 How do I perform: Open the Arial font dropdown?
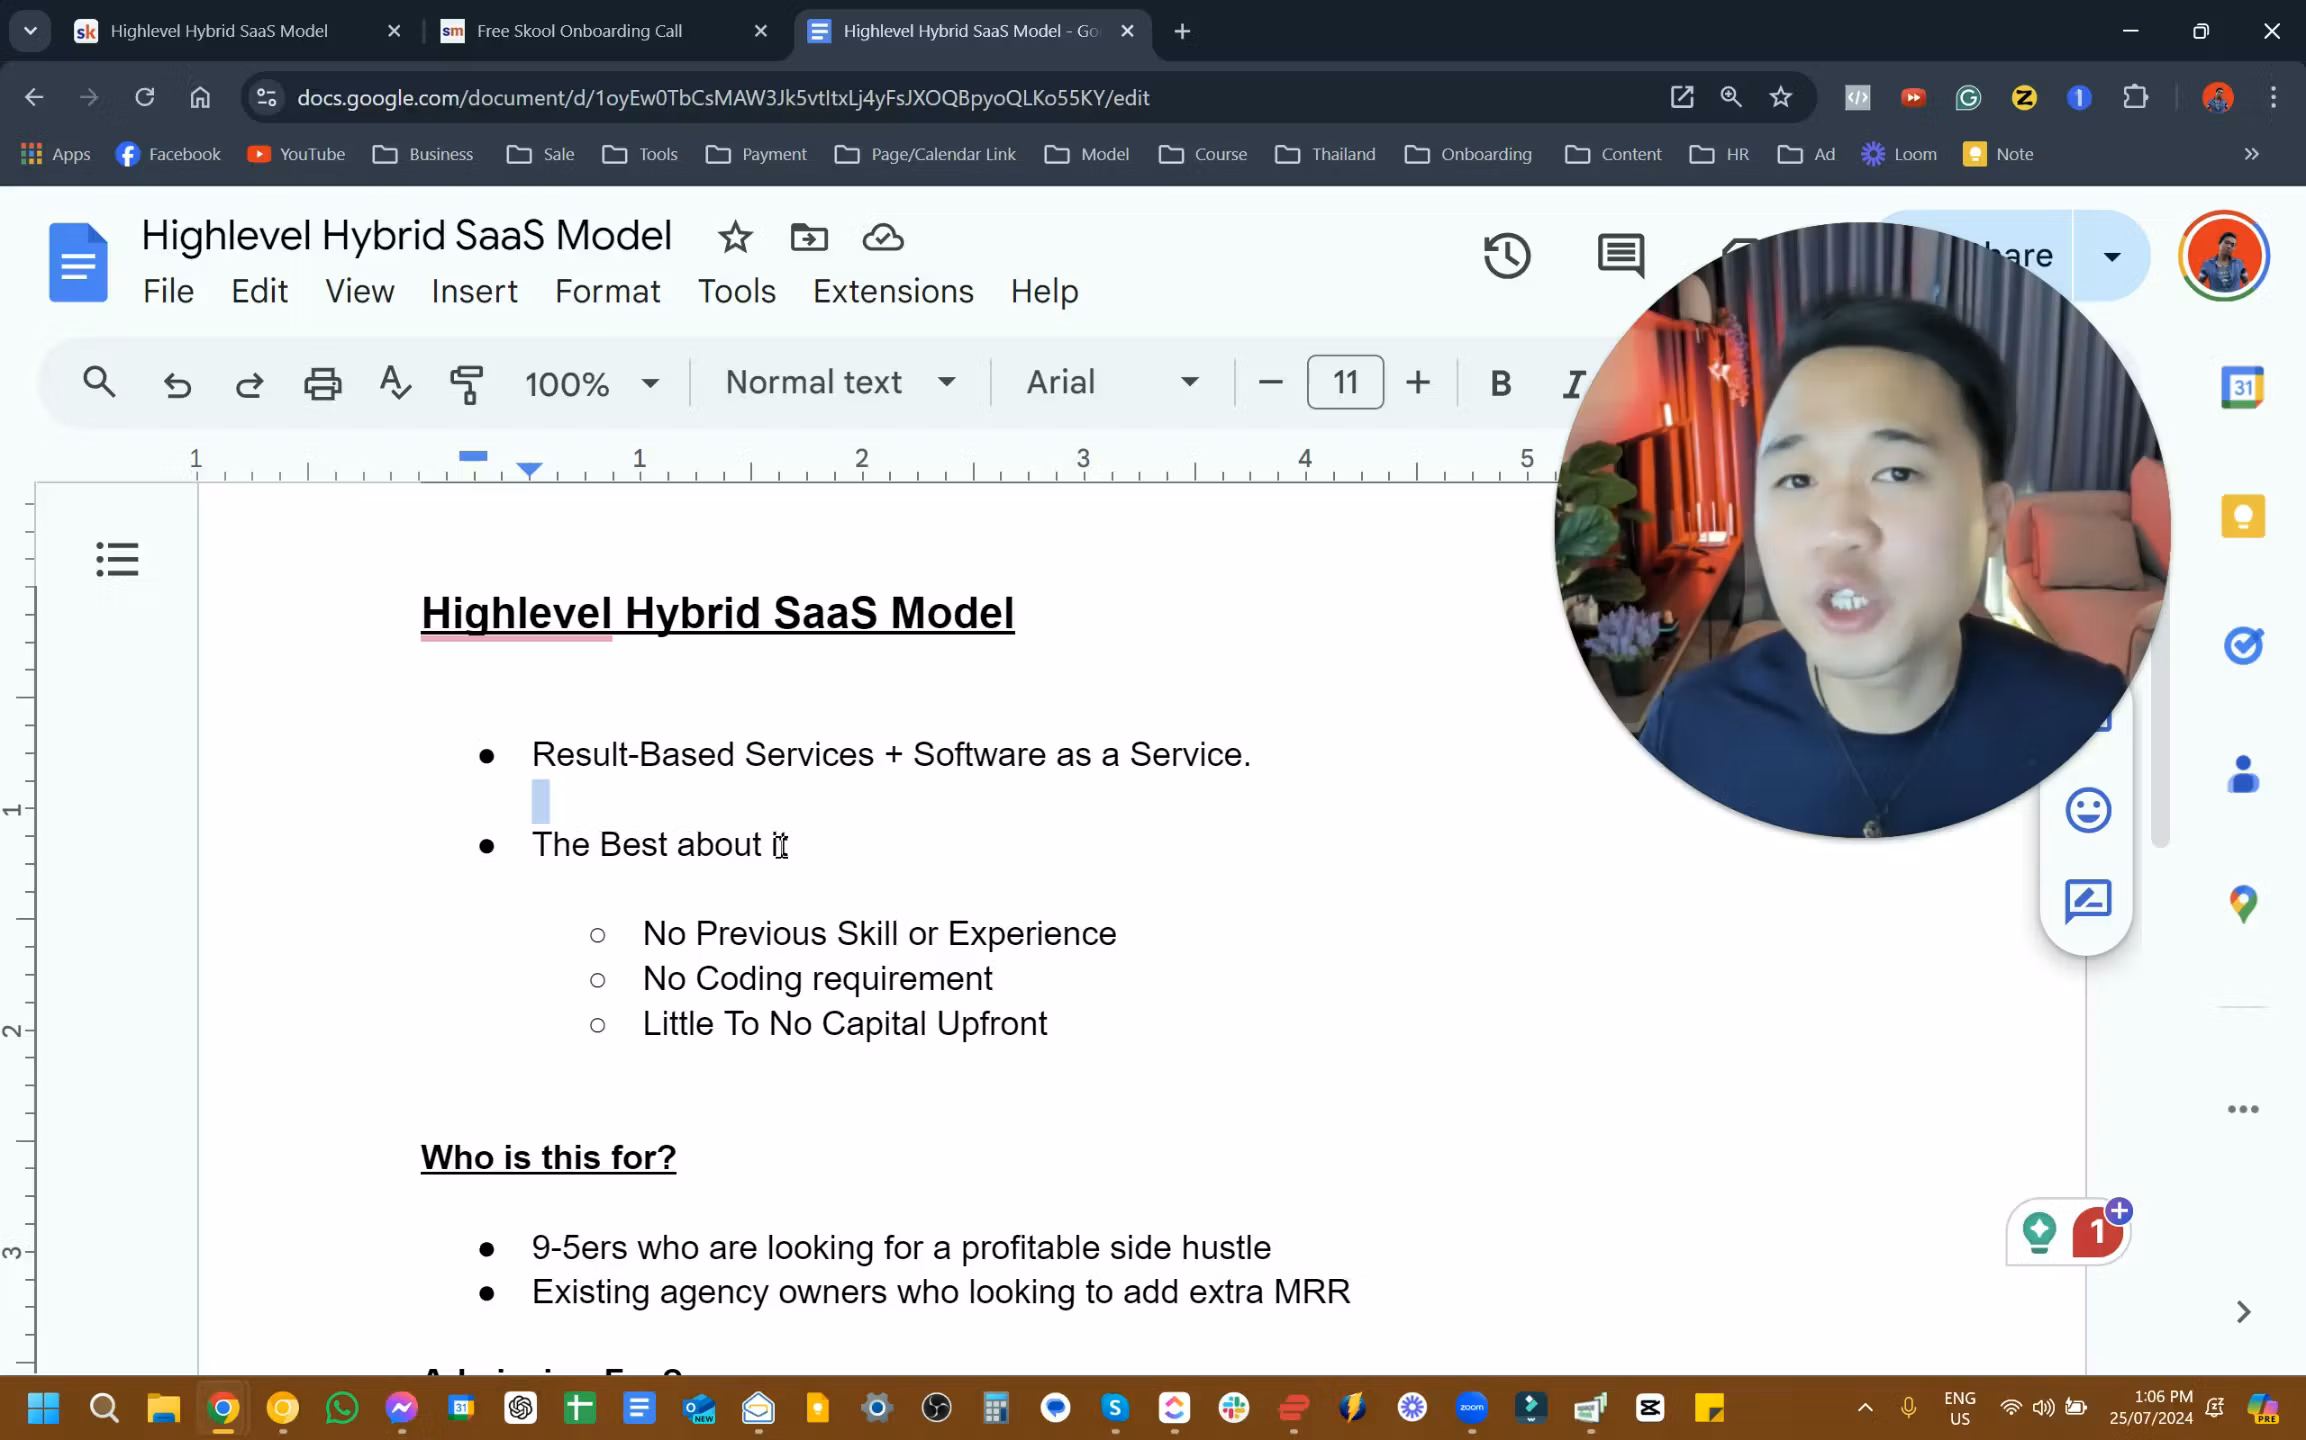(x=1112, y=382)
